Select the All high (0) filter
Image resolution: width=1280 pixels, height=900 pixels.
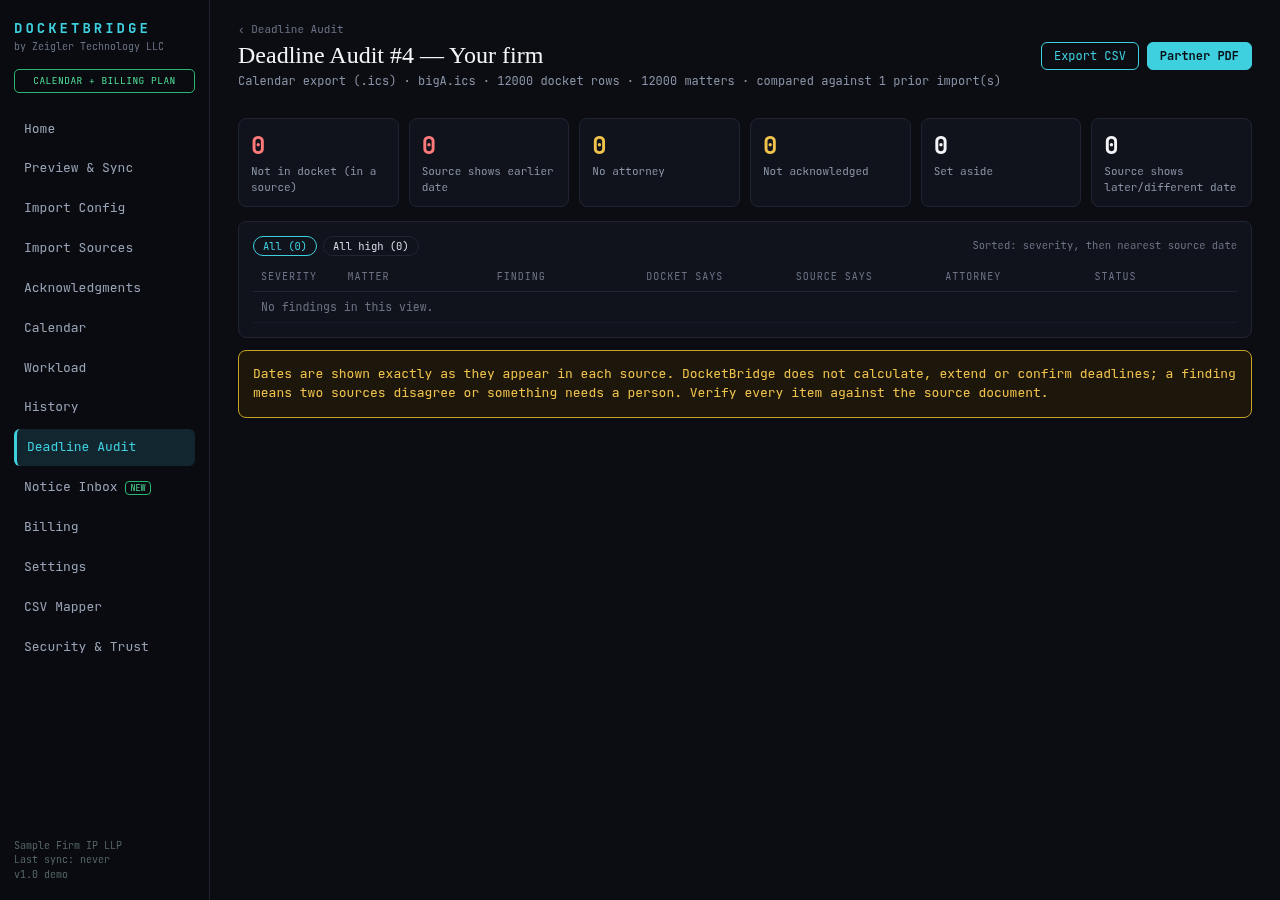pos(371,246)
